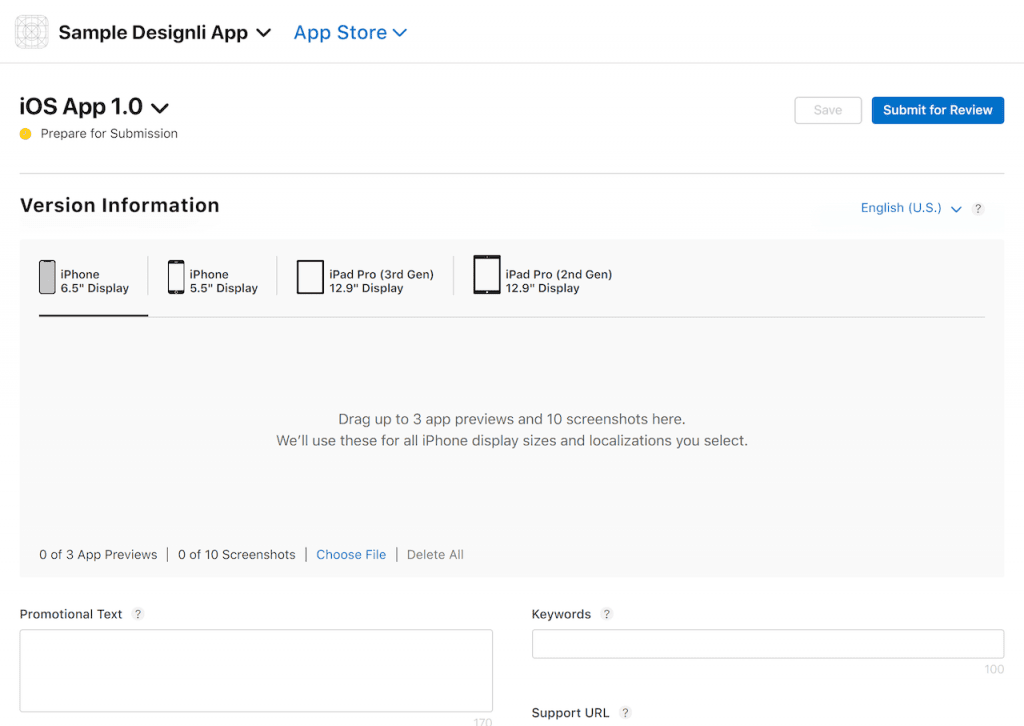
Task: Click the Version Information heading
Action: click(120, 205)
